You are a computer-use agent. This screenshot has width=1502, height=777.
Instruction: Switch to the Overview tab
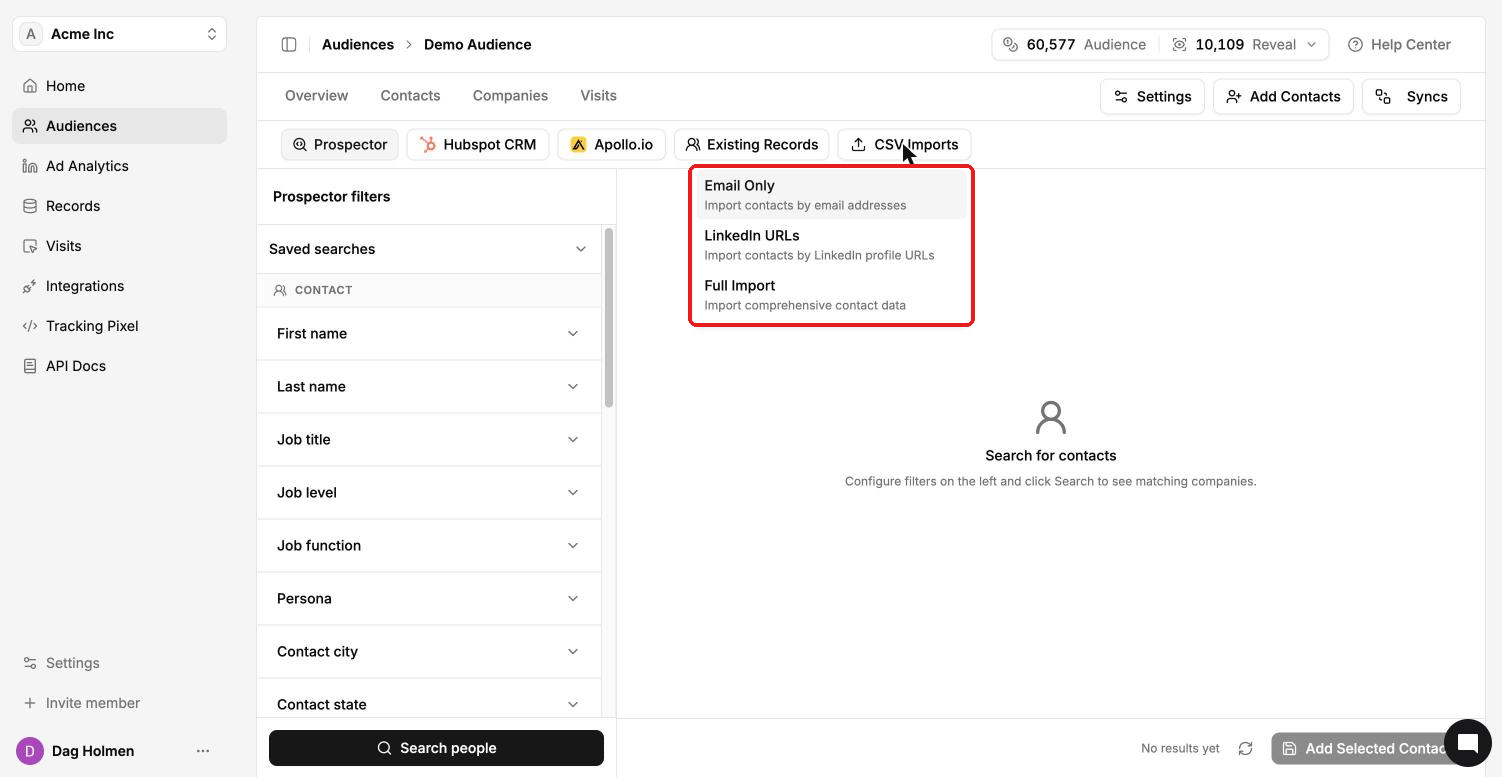pyautogui.click(x=316, y=96)
